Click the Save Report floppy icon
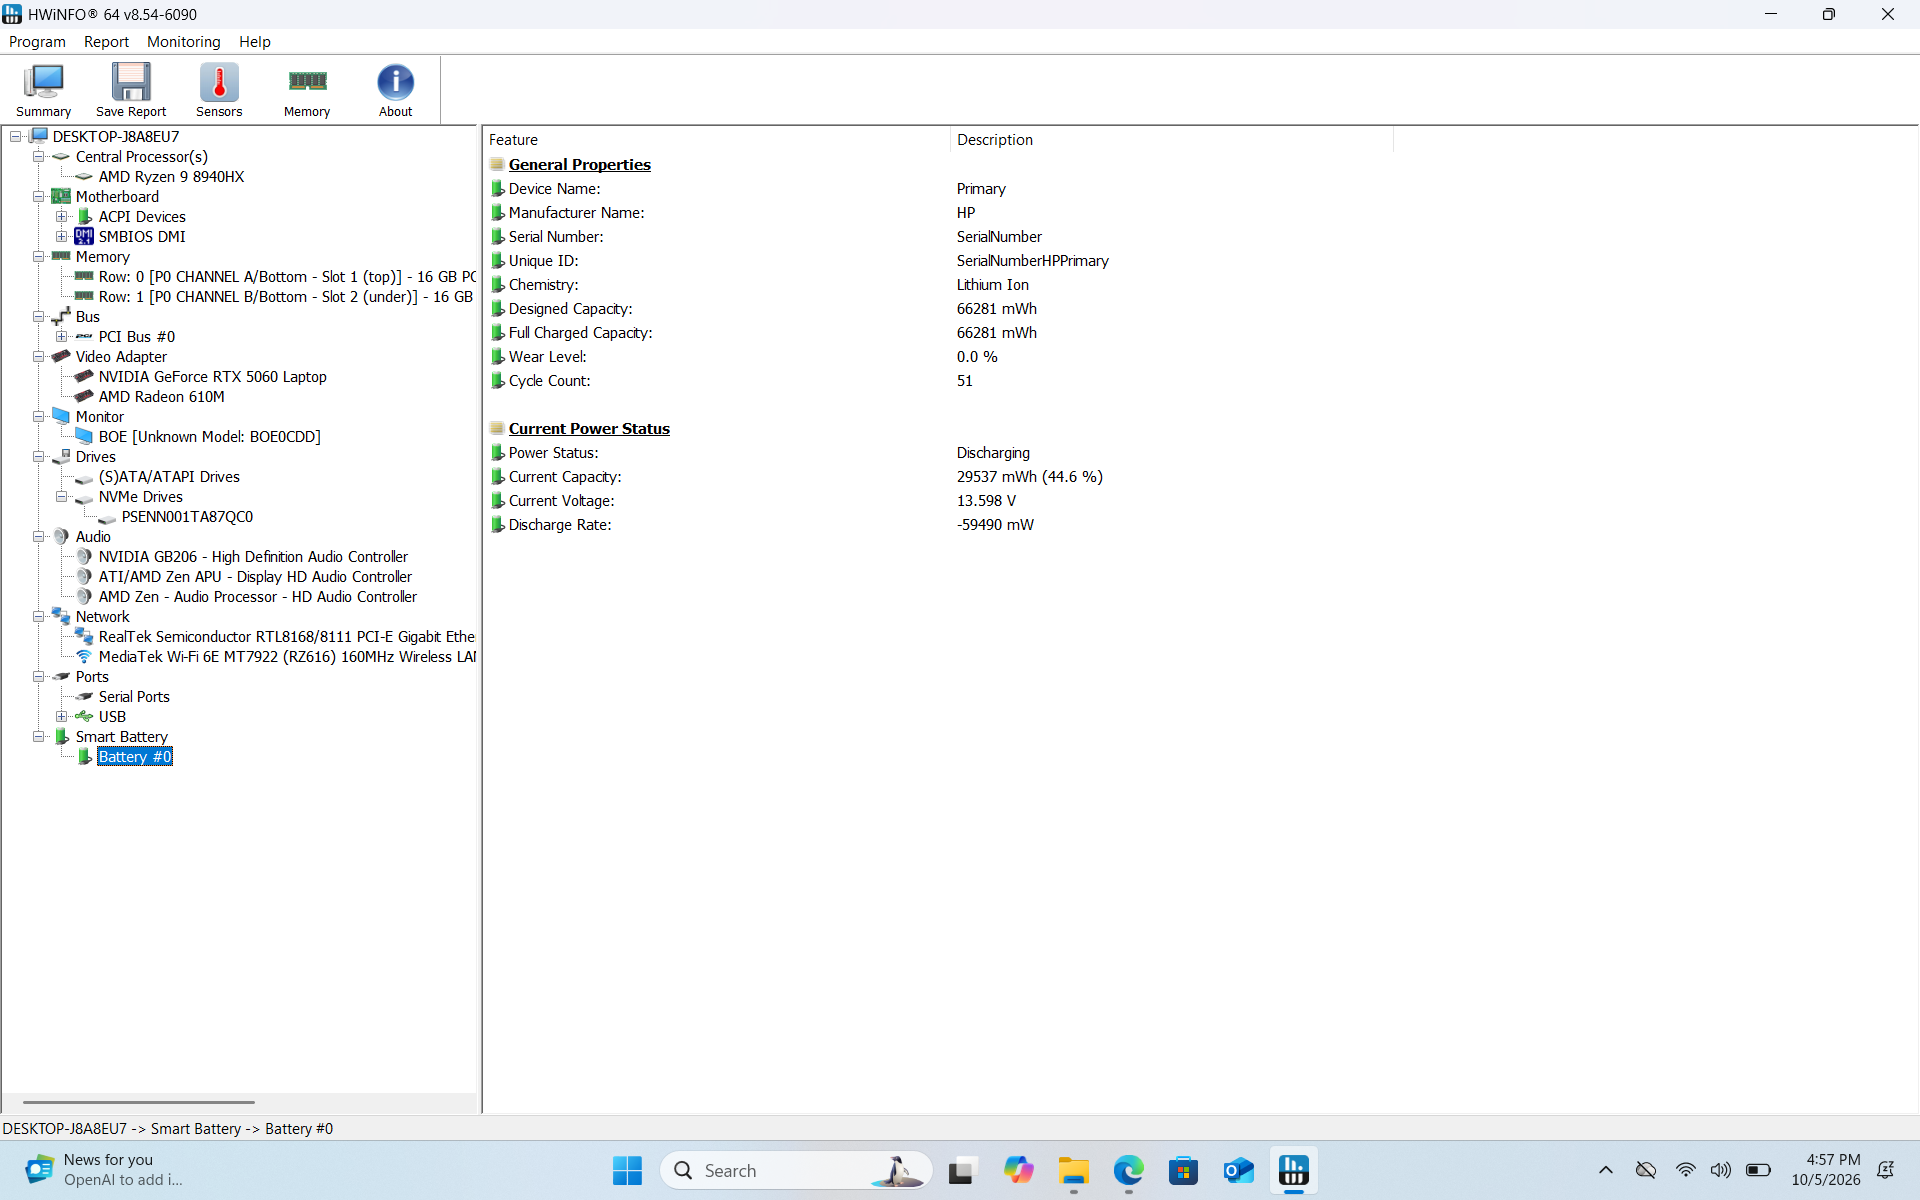1920x1200 pixels. tap(131, 90)
